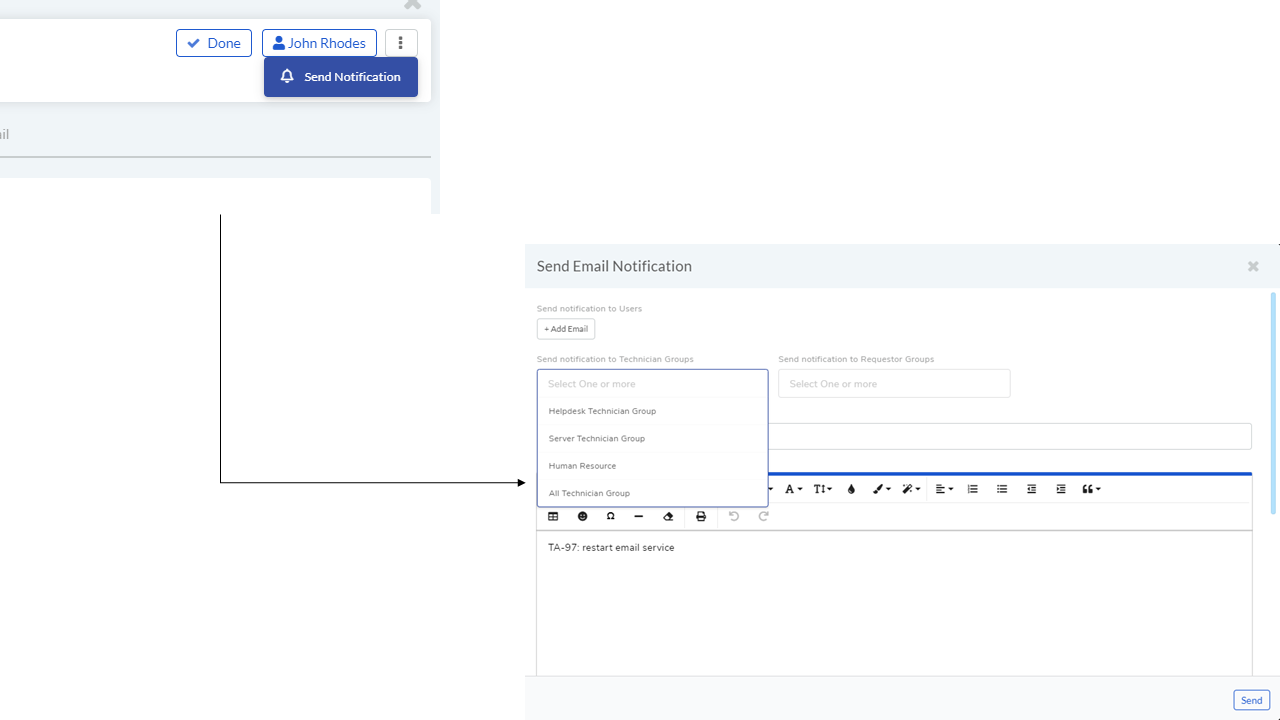Redo the last edit
The image size is (1280, 720).
pos(763,517)
